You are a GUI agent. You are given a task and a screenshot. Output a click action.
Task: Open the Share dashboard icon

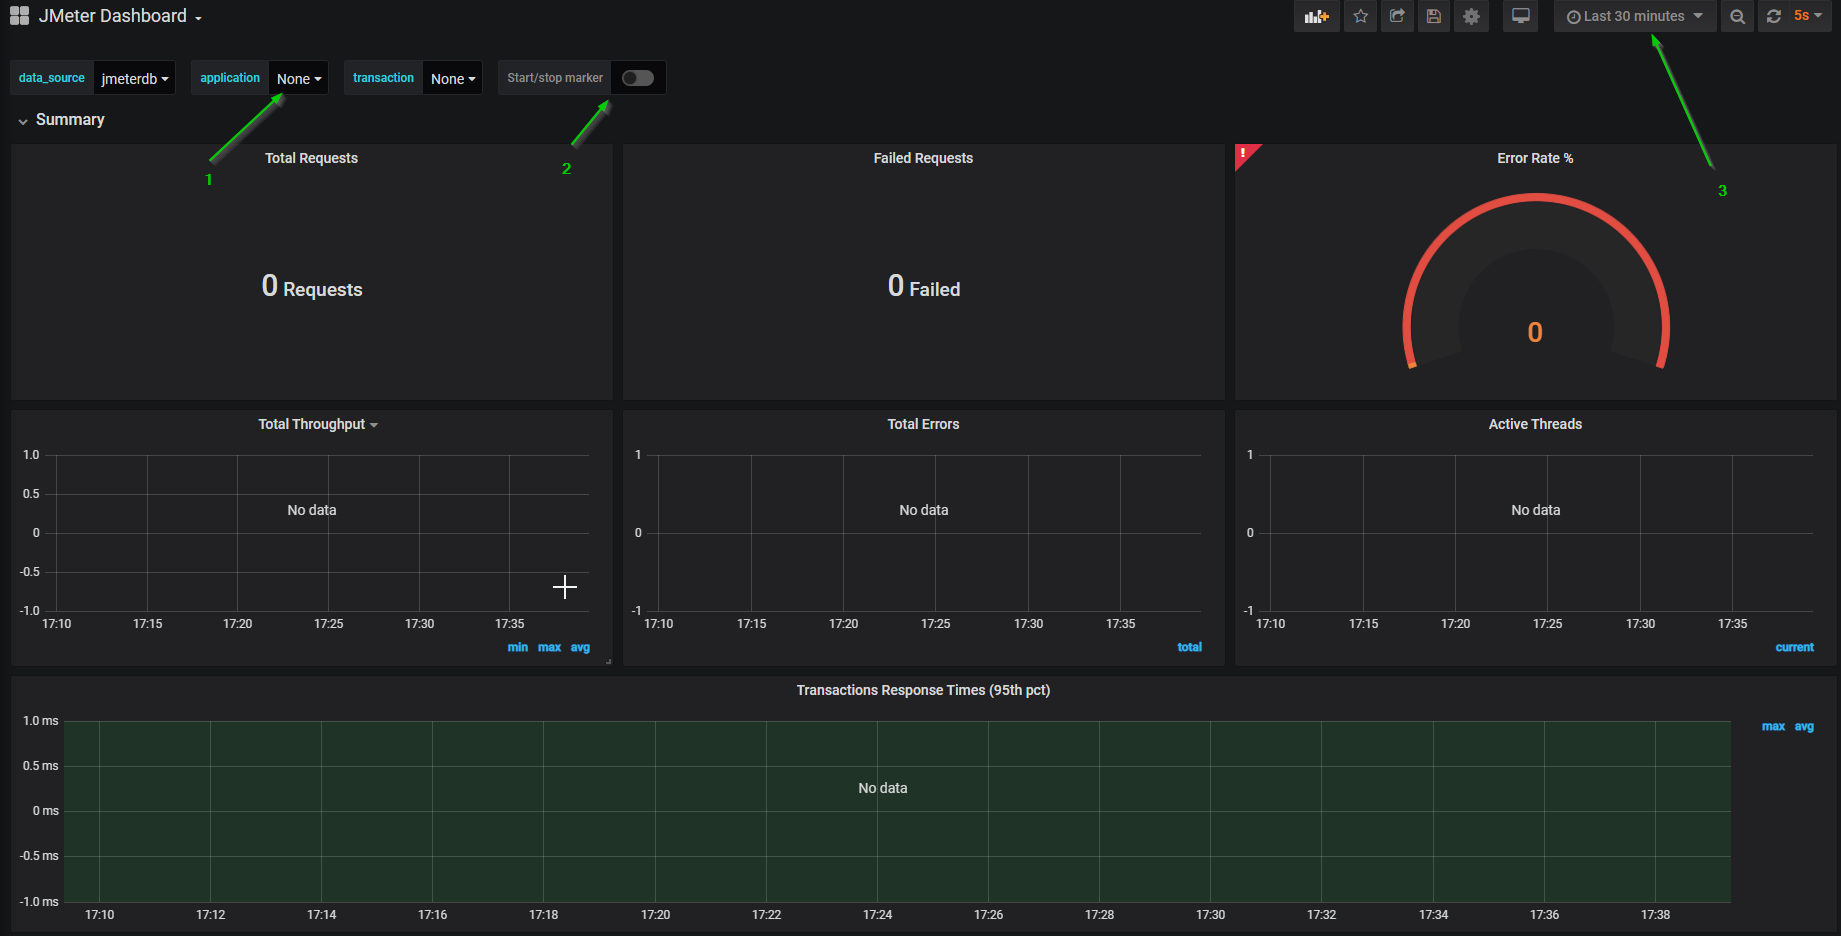click(1397, 16)
